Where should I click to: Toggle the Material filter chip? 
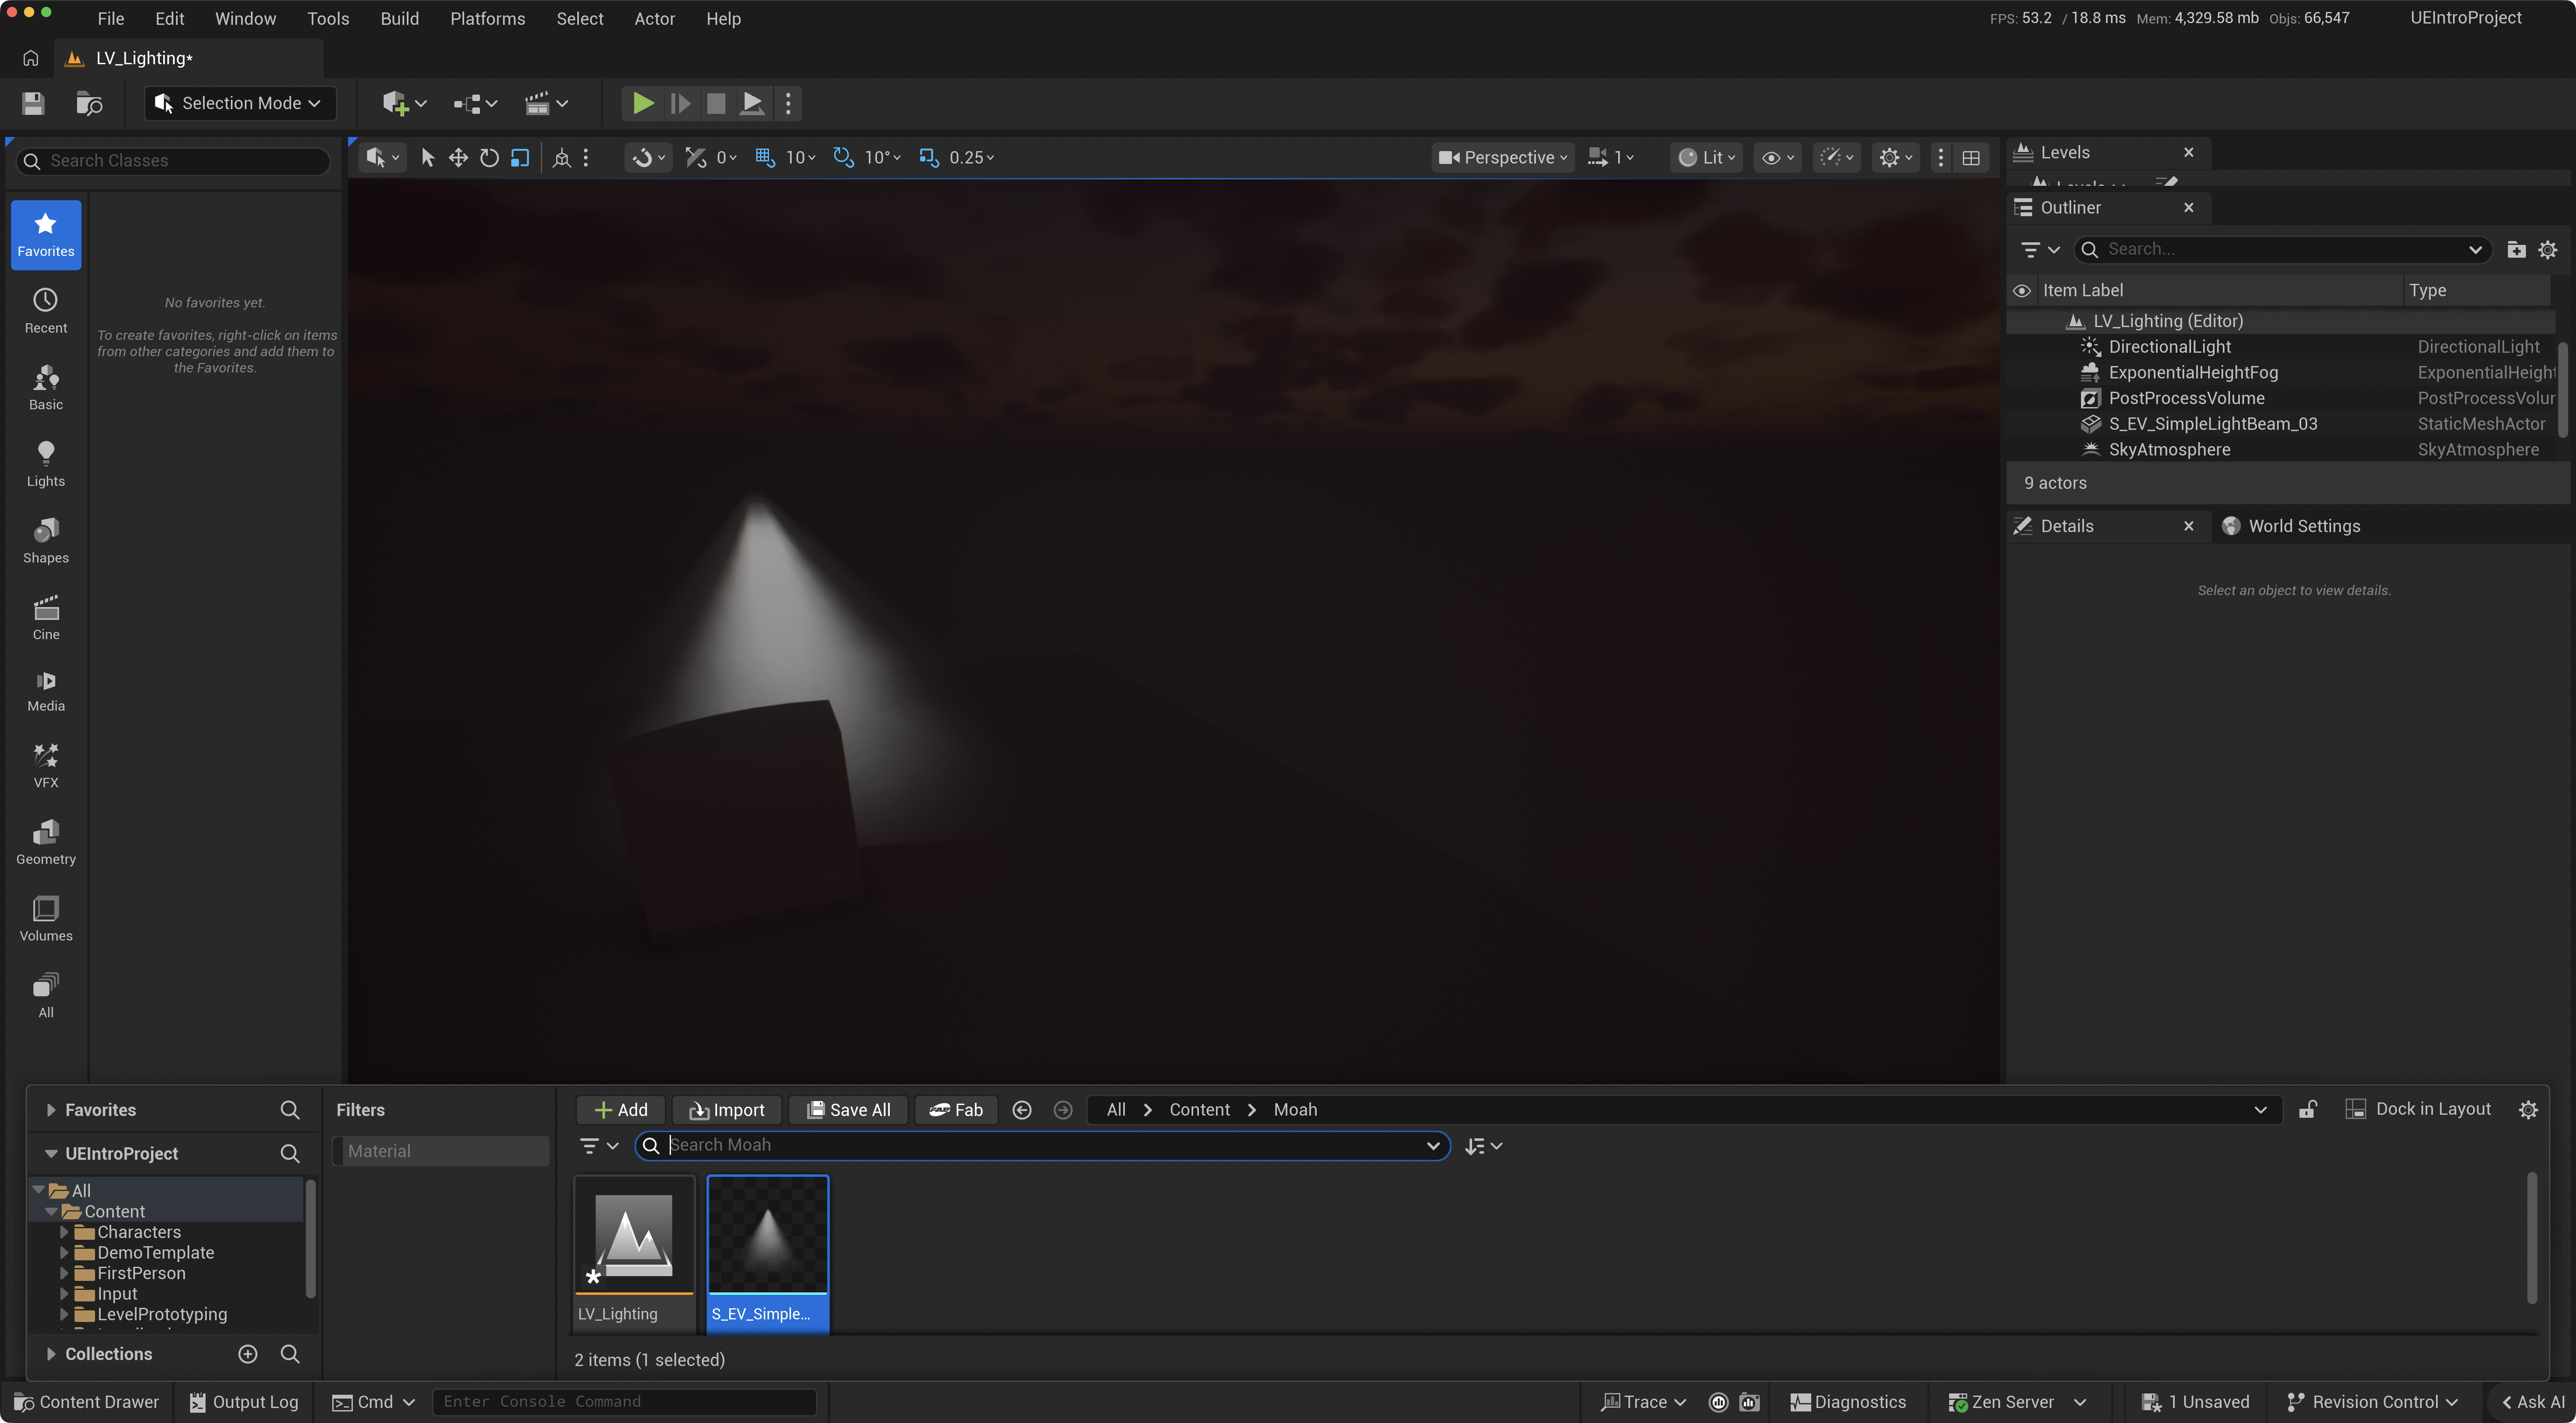pyautogui.click(x=440, y=1151)
